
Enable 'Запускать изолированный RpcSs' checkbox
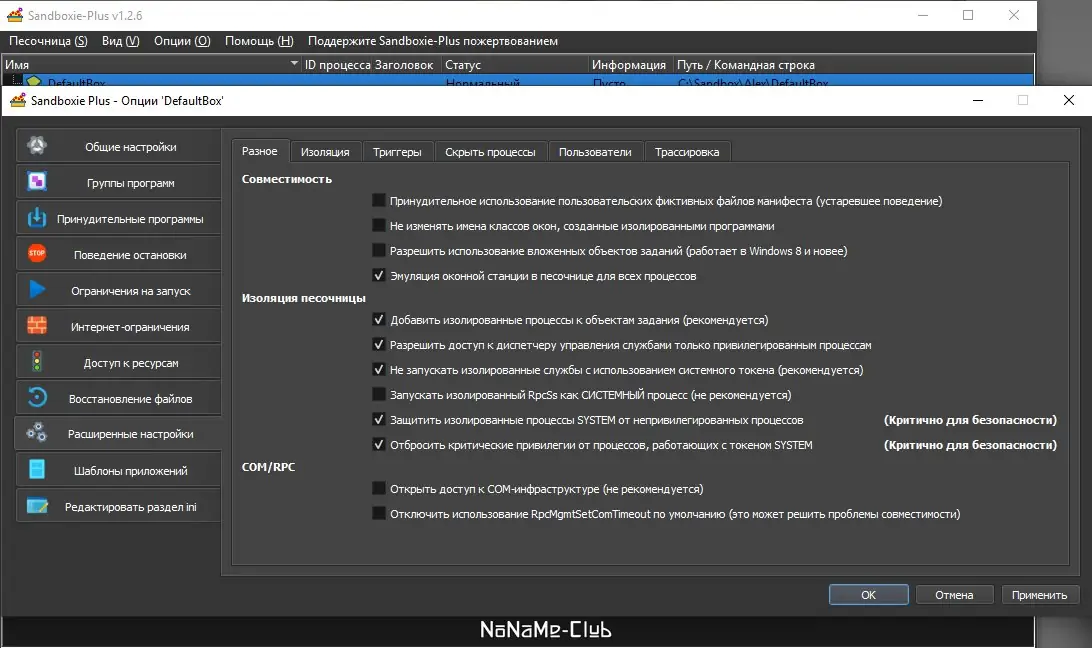(x=379, y=395)
